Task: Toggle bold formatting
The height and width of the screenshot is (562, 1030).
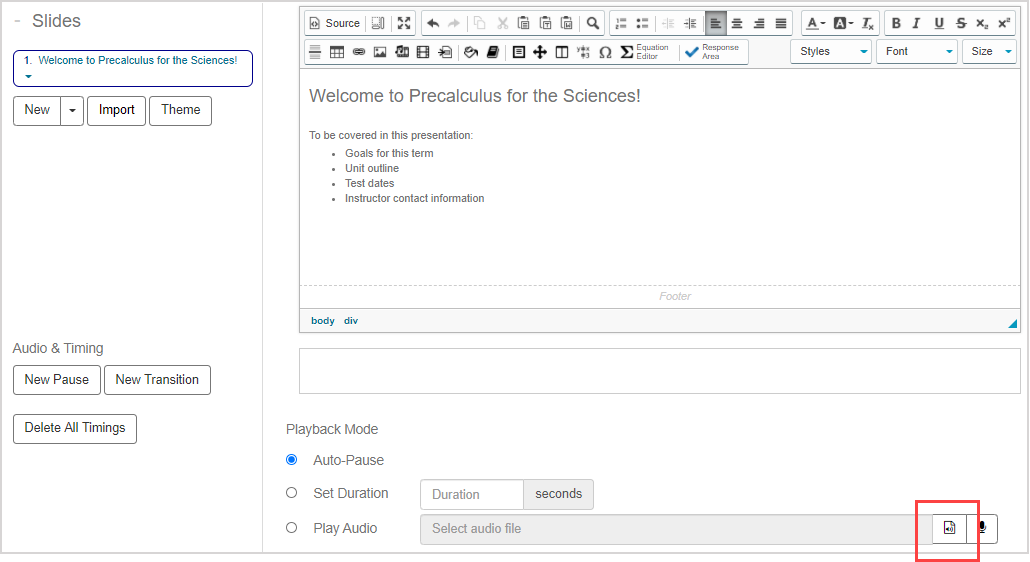Action: 895,23
